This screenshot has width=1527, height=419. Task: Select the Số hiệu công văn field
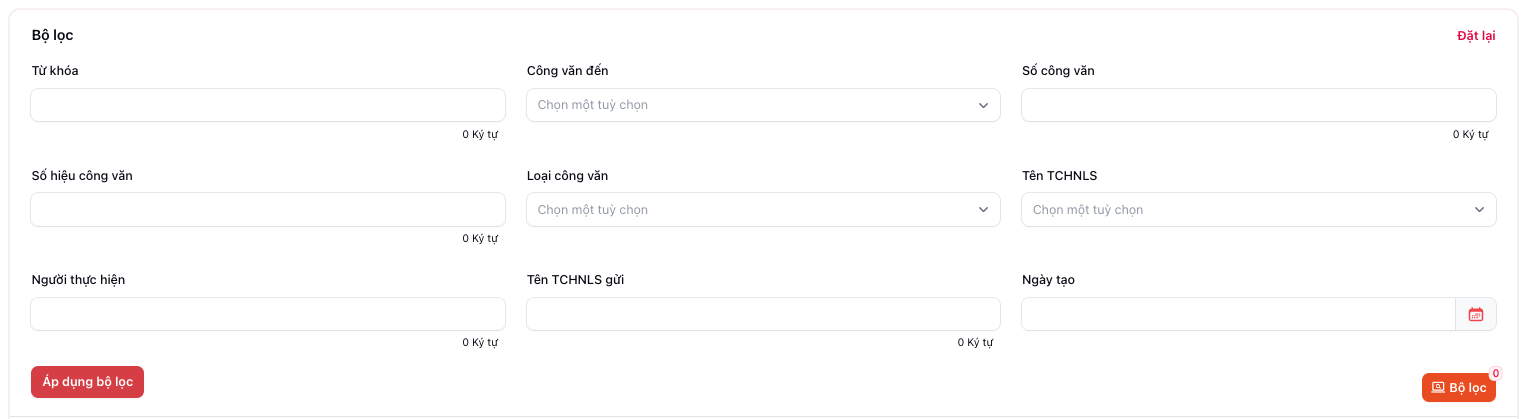pos(268,210)
